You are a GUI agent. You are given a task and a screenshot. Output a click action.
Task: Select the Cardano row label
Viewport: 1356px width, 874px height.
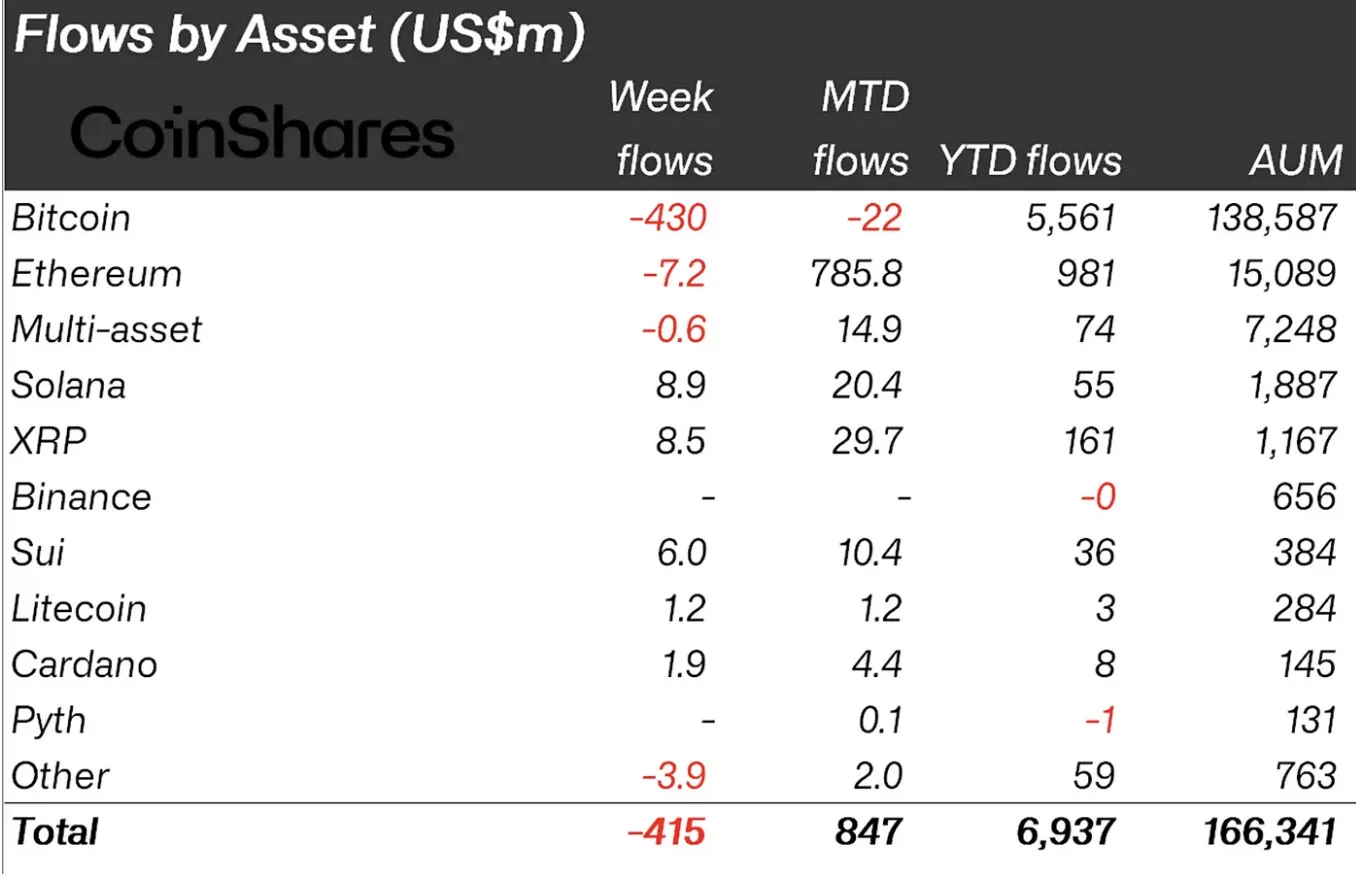84,665
